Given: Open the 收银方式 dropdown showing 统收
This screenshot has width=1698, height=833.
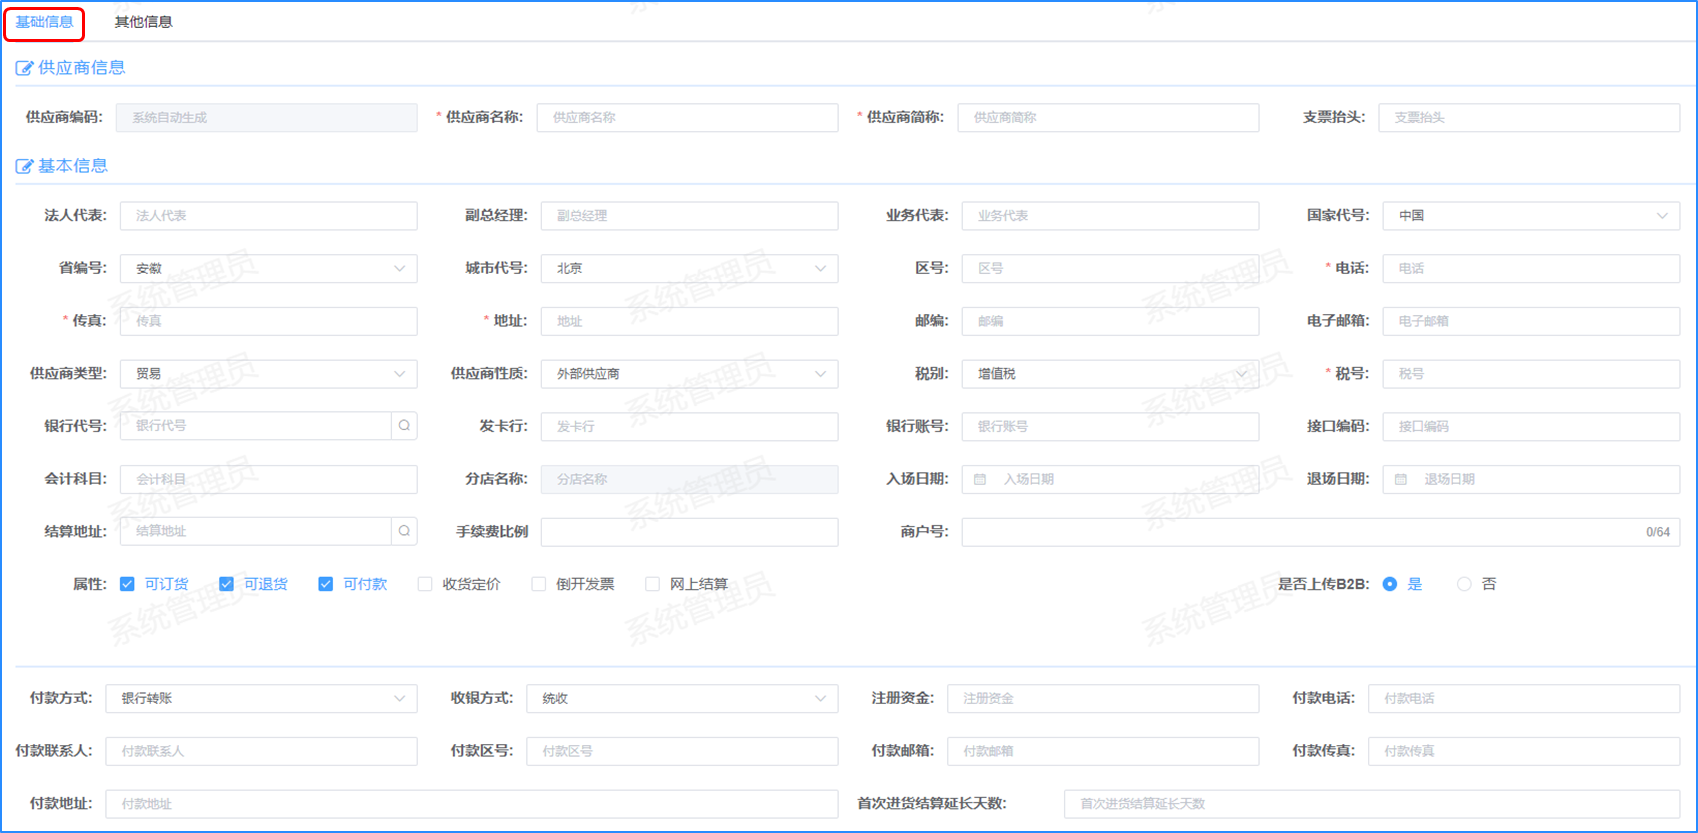Looking at the screenshot, I should click(682, 699).
